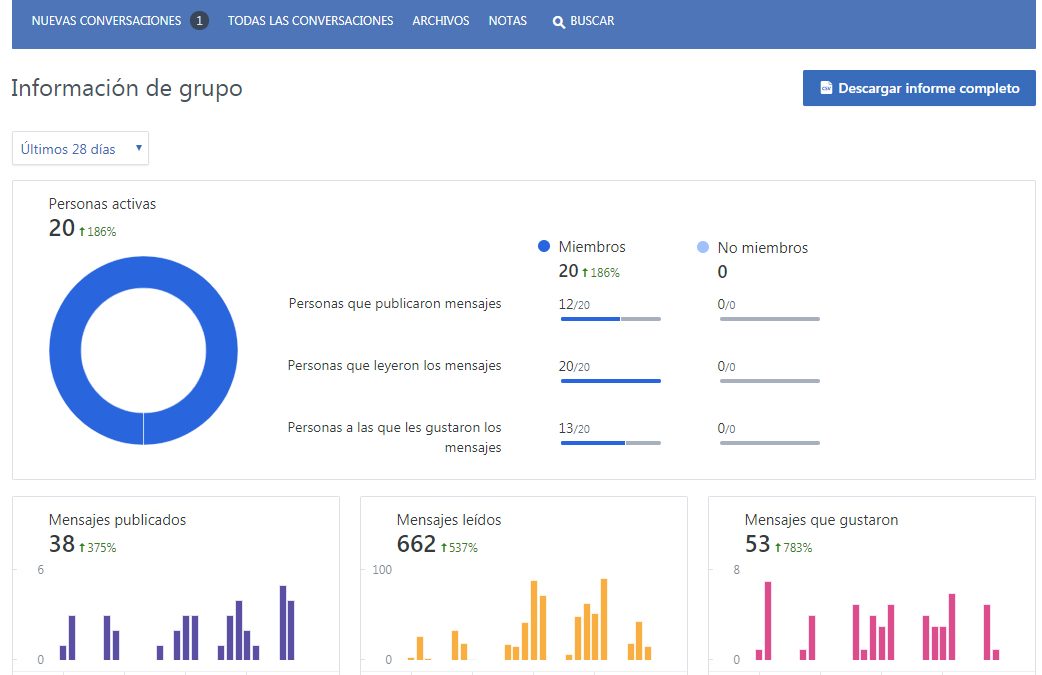Image resolution: width=1042 pixels, height=675 pixels.
Task: Click the search magnifier icon
Action: (559, 21)
